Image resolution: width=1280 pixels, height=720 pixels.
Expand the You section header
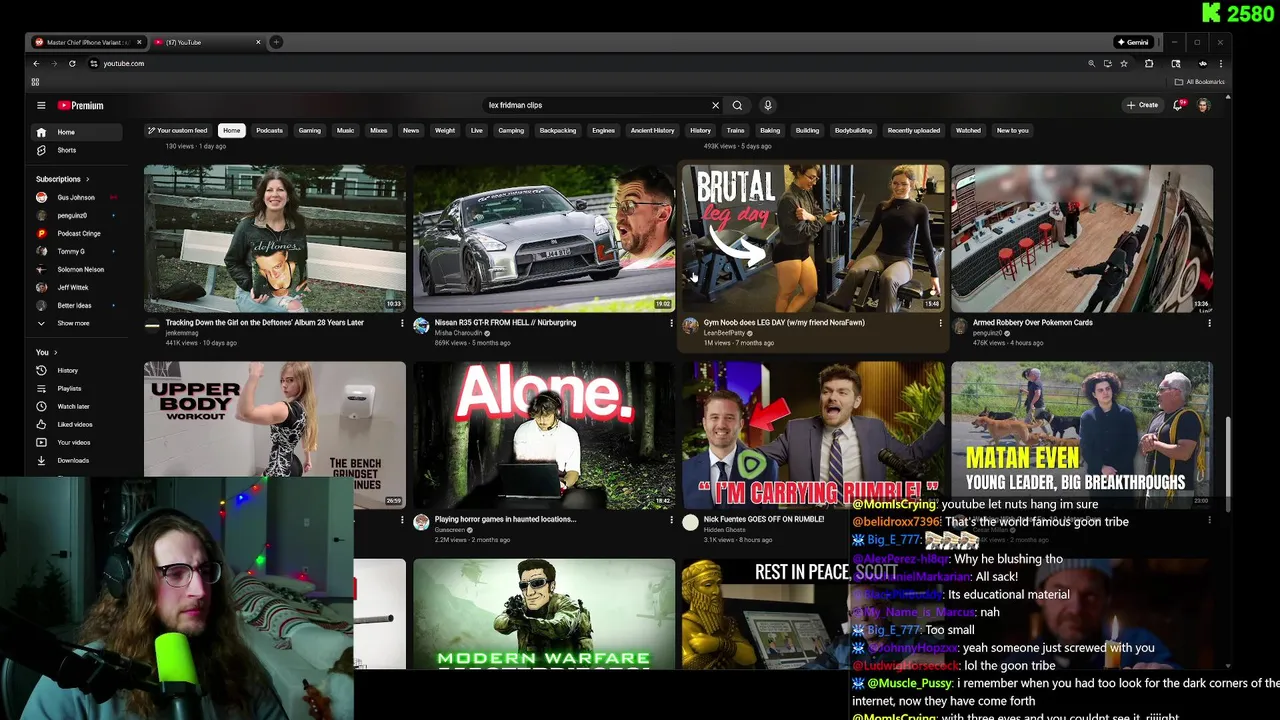[x=47, y=352]
